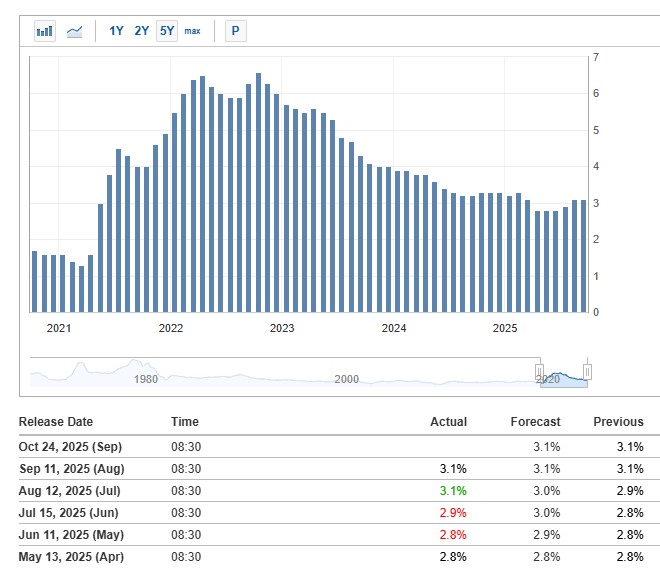Grab the left navigator range handle
Image resolution: width=660 pixels, height=582 pixels.
pos(540,372)
